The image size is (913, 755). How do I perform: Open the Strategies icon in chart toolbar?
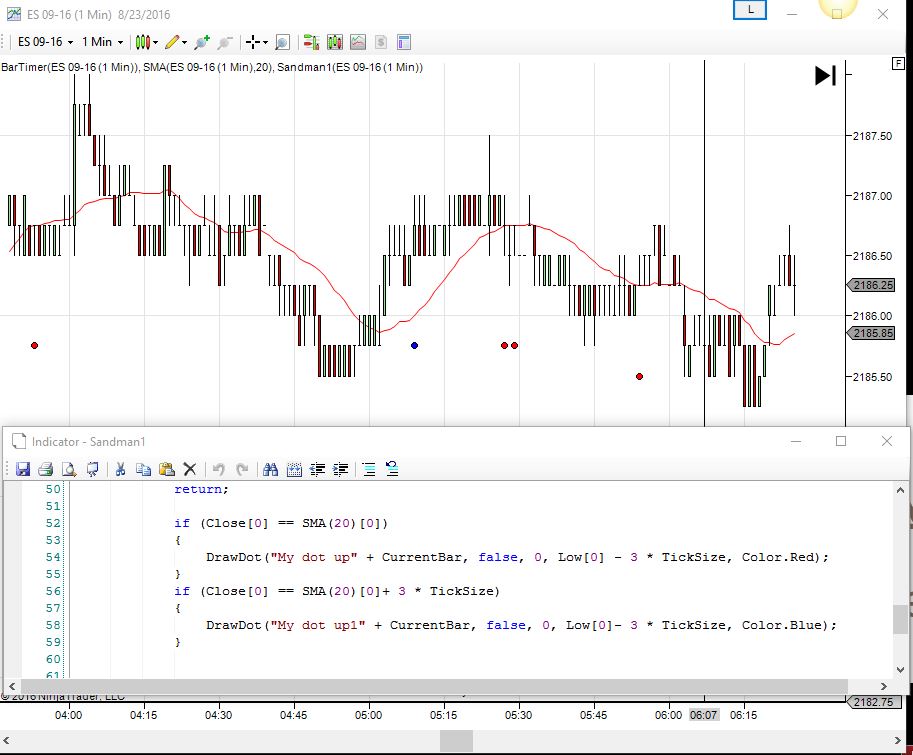[381, 42]
